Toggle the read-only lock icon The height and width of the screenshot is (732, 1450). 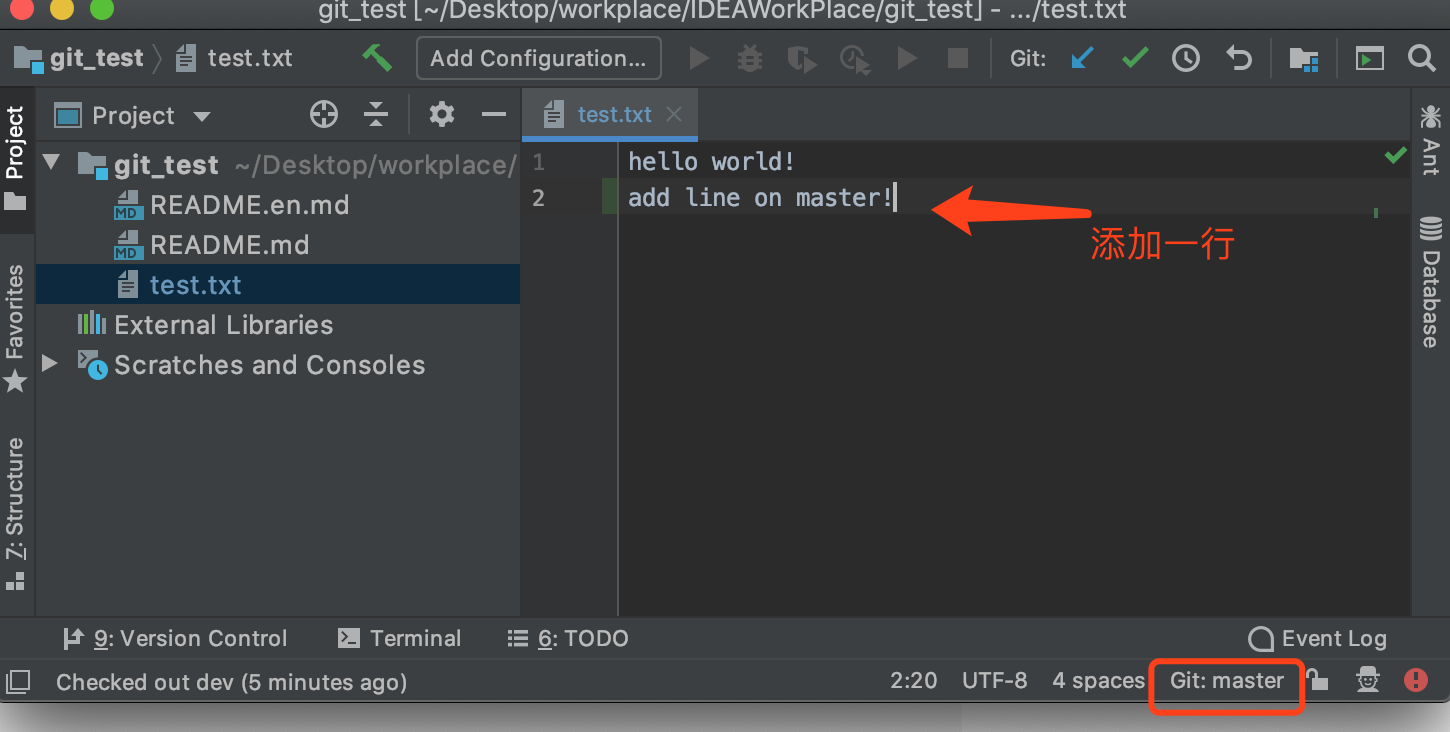click(1318, 681)
